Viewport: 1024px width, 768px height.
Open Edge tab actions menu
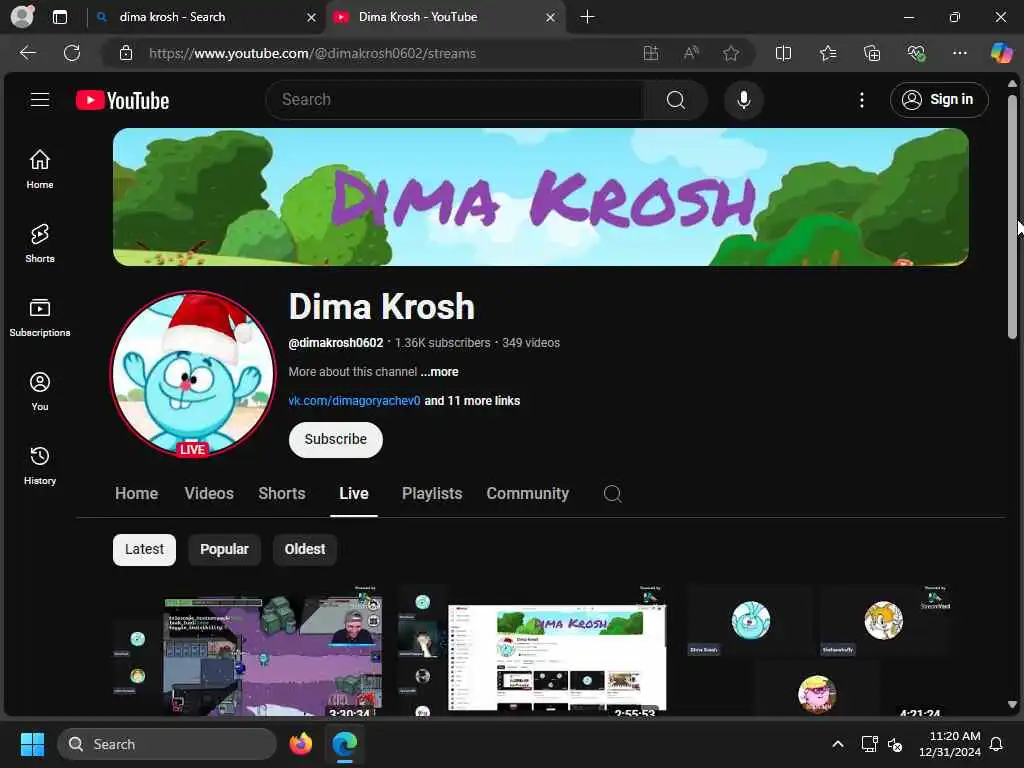(x=59, y=17)
